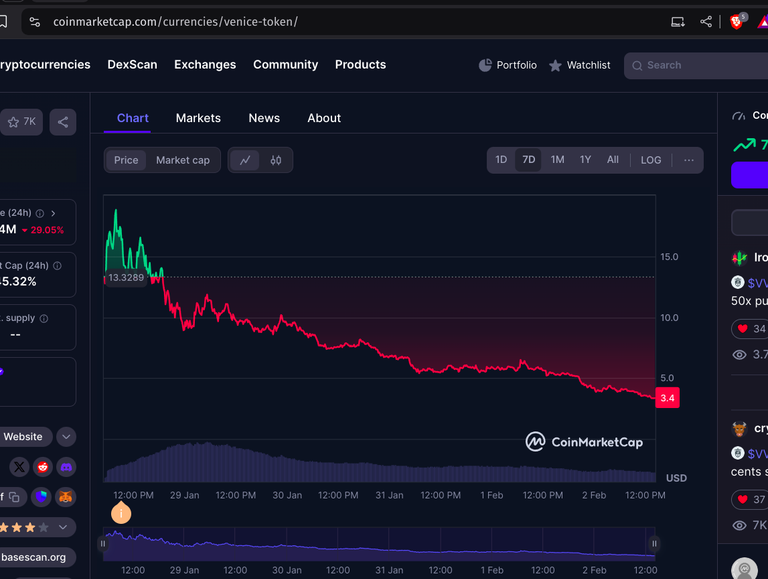Viewport: 768px width, 579px height.
Task: Open the Products menu
Action: (360, 65)
